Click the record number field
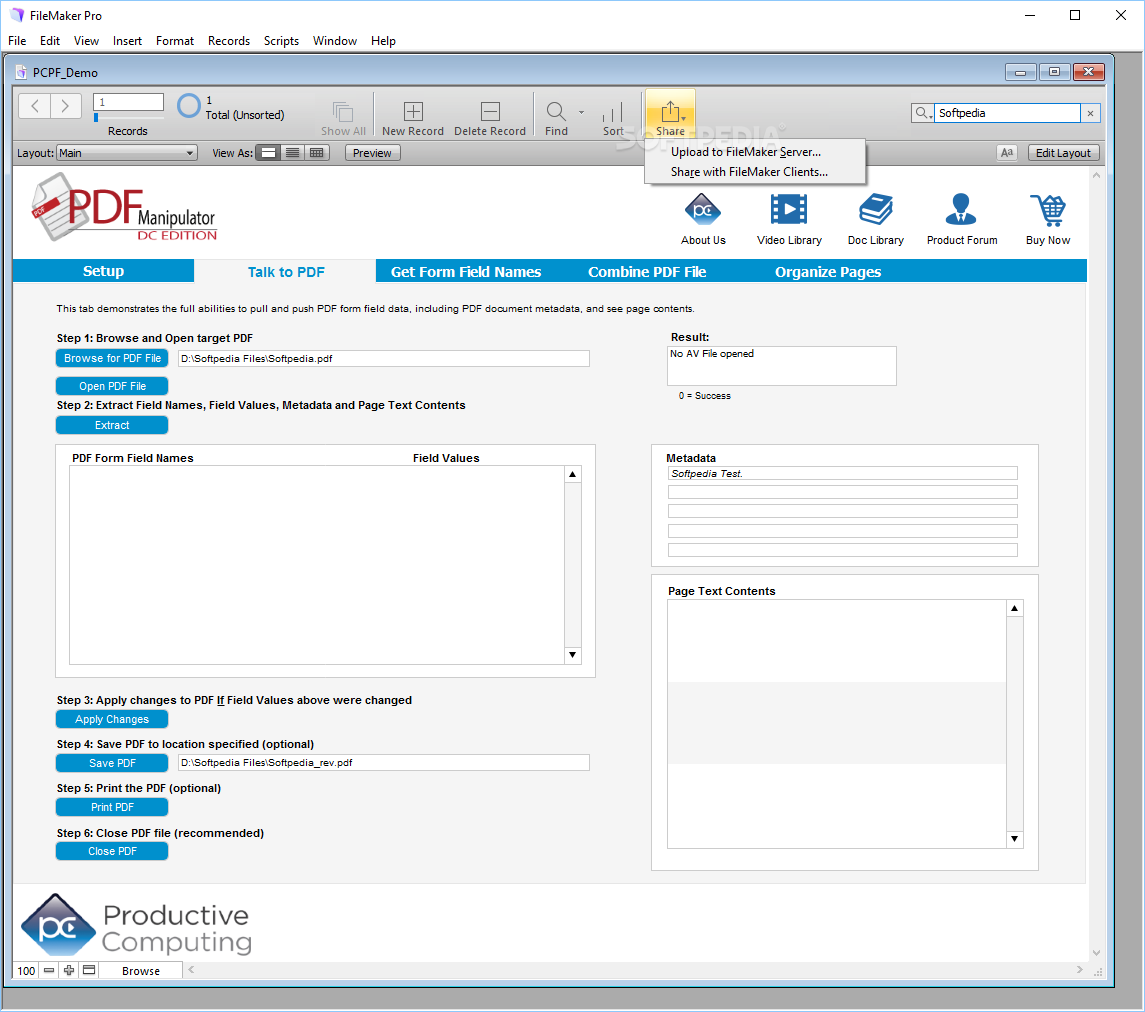 (129, 102)
